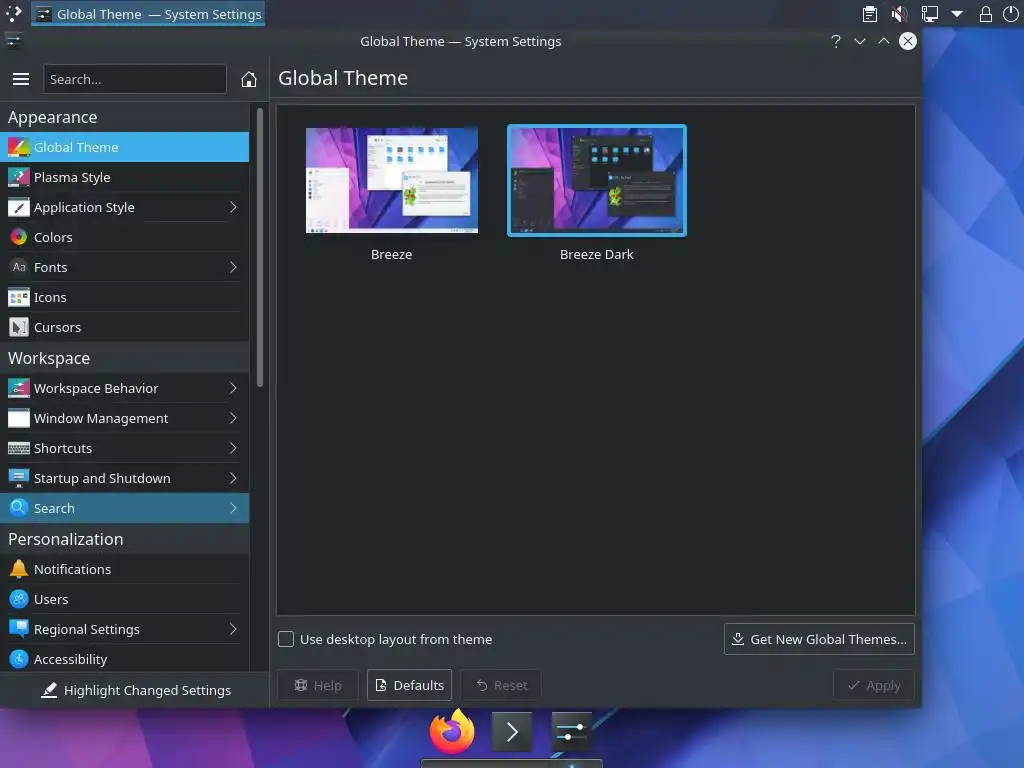The image size is (1024, 768).
Task: Expand Search category chevron
Action: (233, 509)
